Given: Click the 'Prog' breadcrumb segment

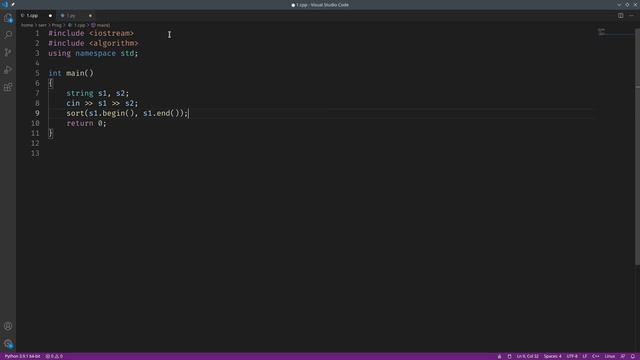Looking at the screenshot, I should [x=56, y=25].
